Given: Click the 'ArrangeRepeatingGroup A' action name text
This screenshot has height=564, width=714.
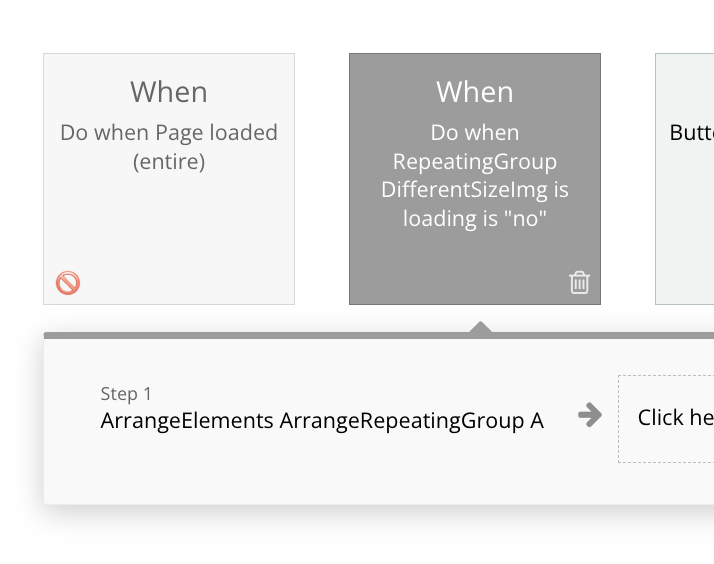Looking at the screenshot, I should 412,421.
